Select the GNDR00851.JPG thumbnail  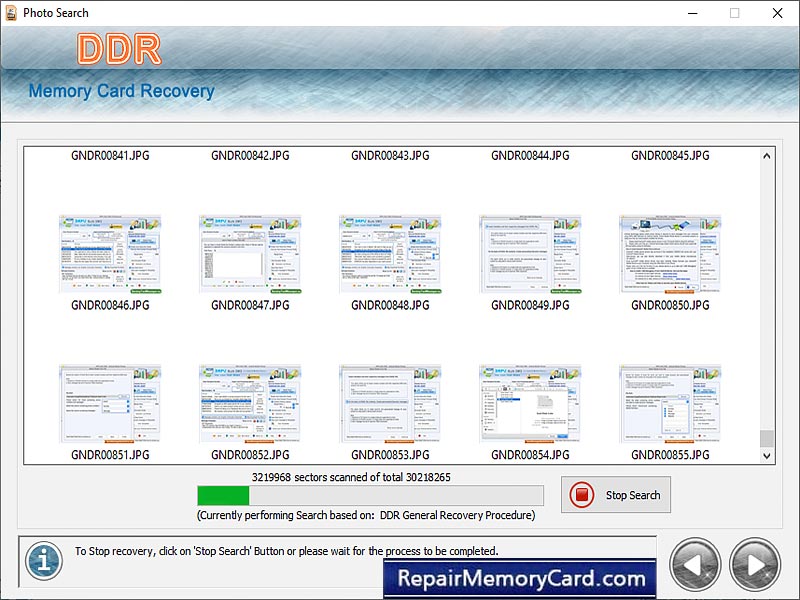(x=110, y=404)
